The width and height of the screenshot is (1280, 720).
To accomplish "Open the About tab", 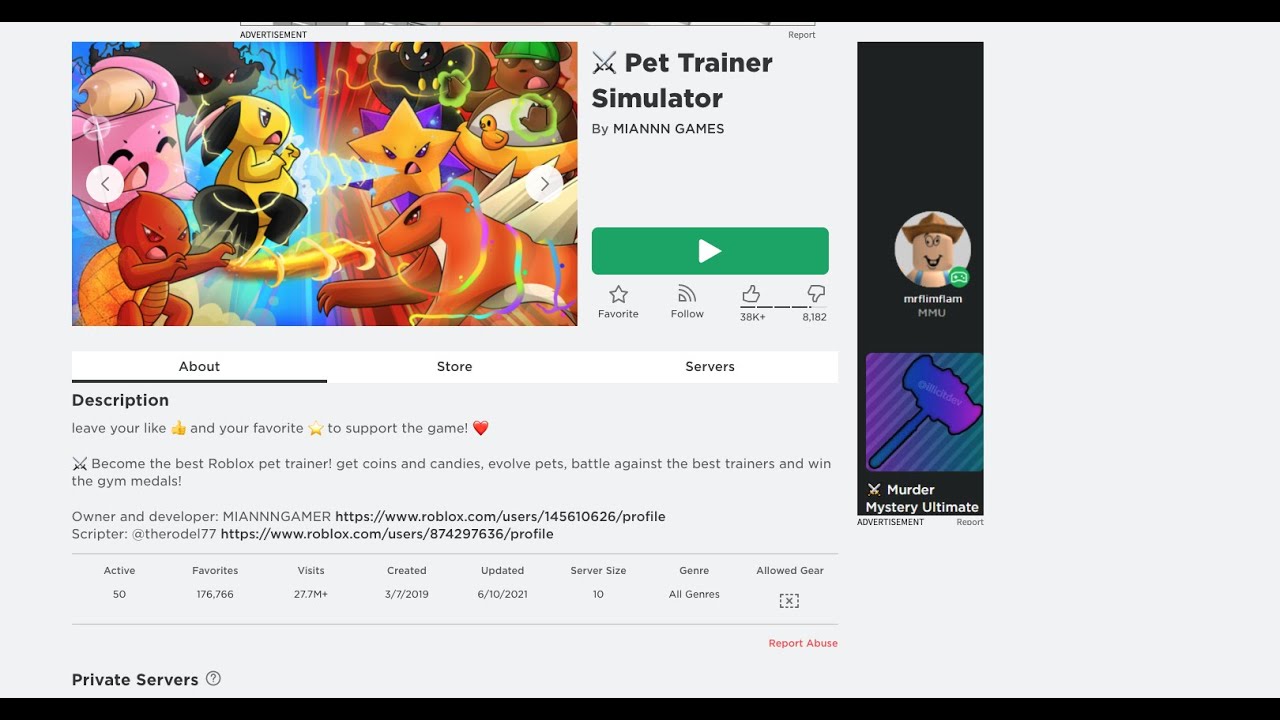I will [199, 367].
